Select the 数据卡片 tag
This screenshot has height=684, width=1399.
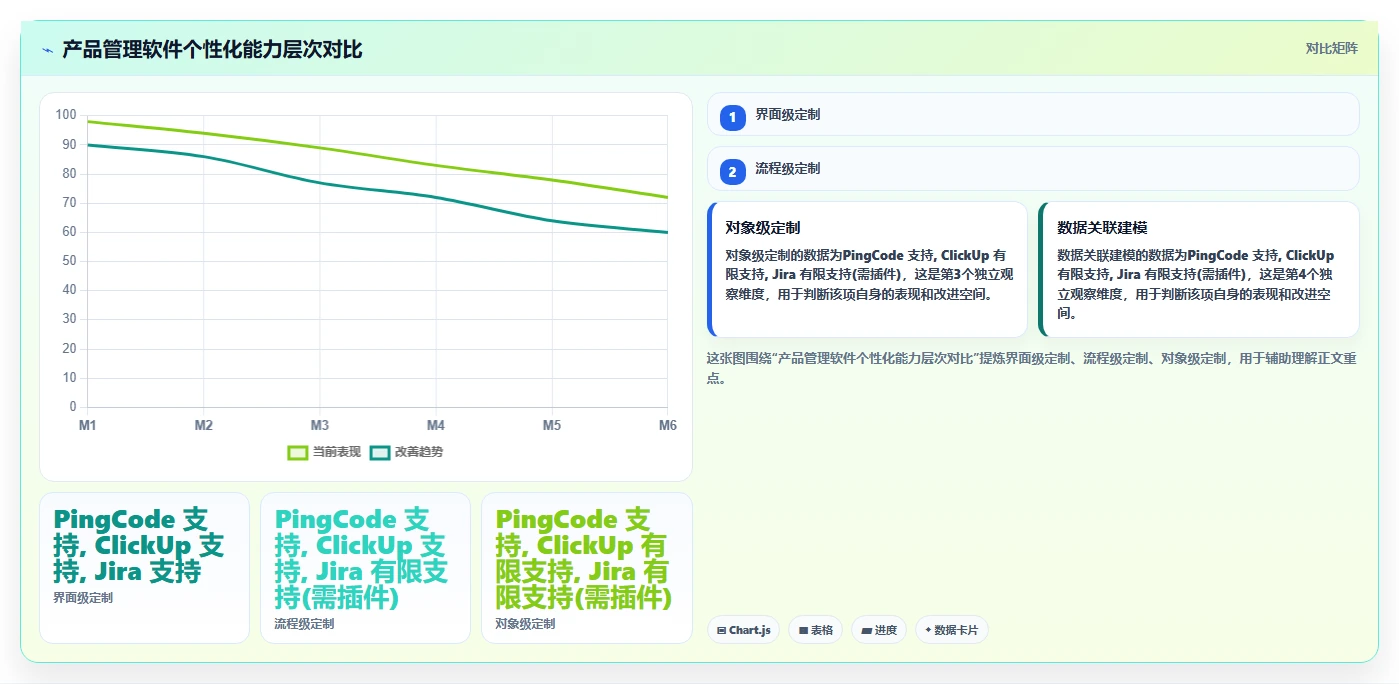click(x=951, y=630)
